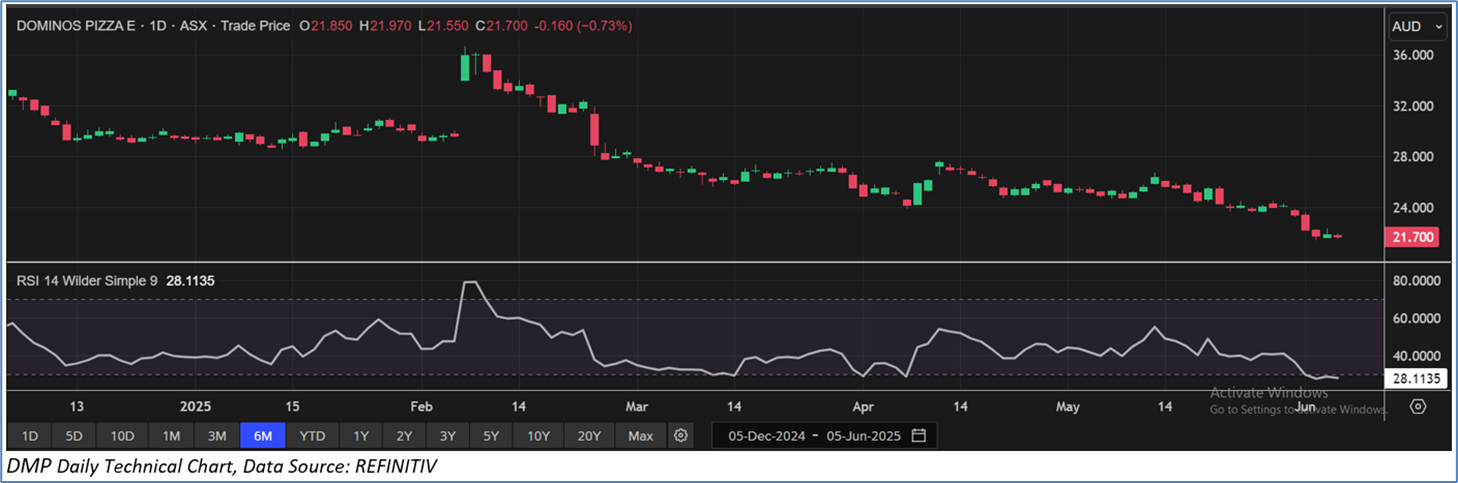Viewport: 1458px width, 483px height.
Task: Expand the AUD currency dropdown
Action: pos(1418,27)
